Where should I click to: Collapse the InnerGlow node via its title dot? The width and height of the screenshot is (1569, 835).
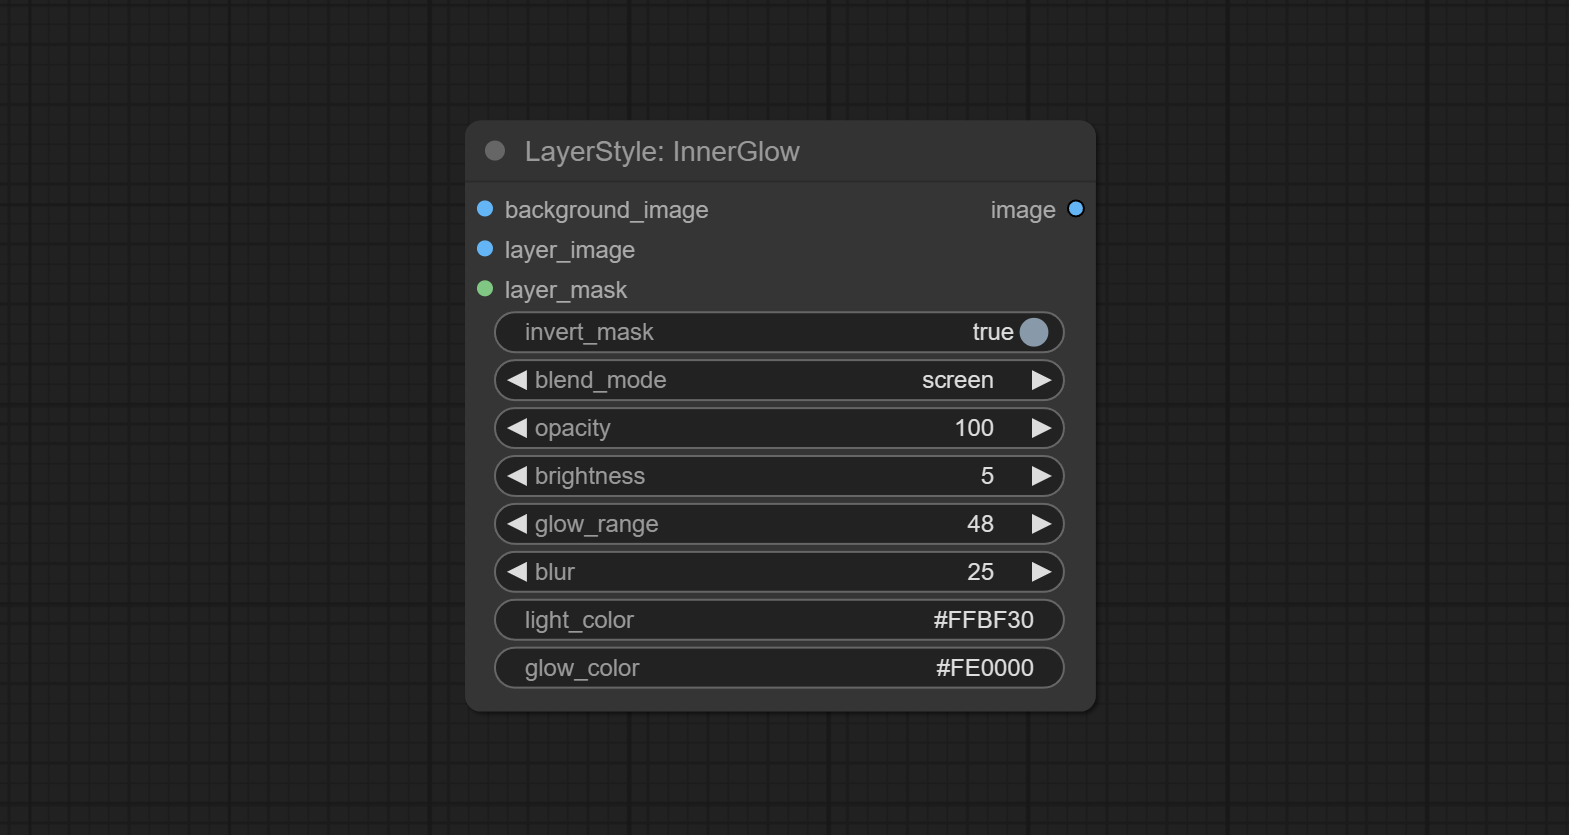[x=495, y=151]
